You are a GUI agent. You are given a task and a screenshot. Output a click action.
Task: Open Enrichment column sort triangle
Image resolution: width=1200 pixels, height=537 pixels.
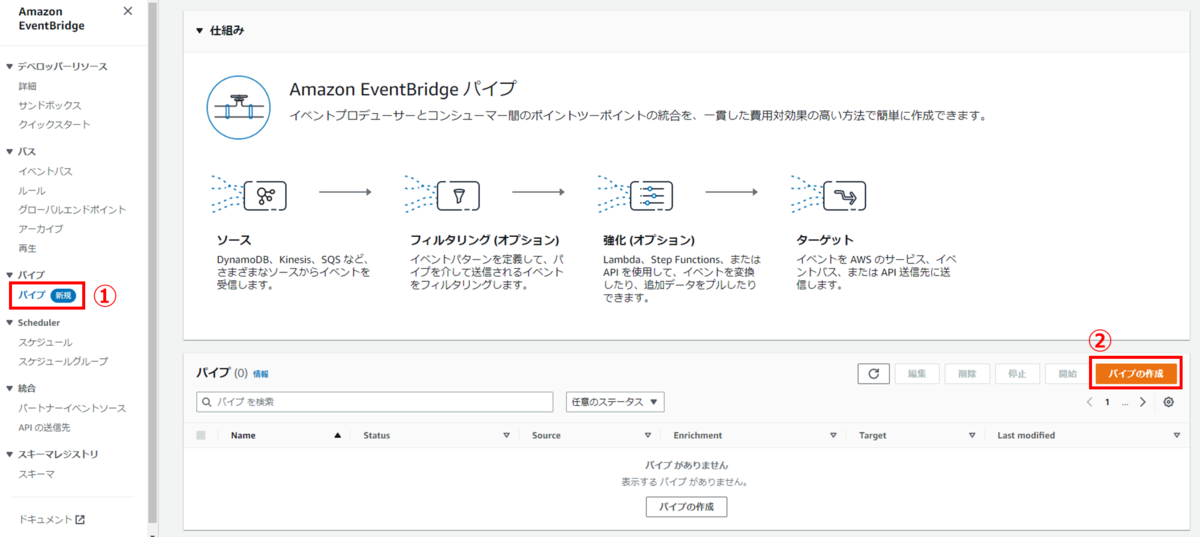tap(833, 436)
